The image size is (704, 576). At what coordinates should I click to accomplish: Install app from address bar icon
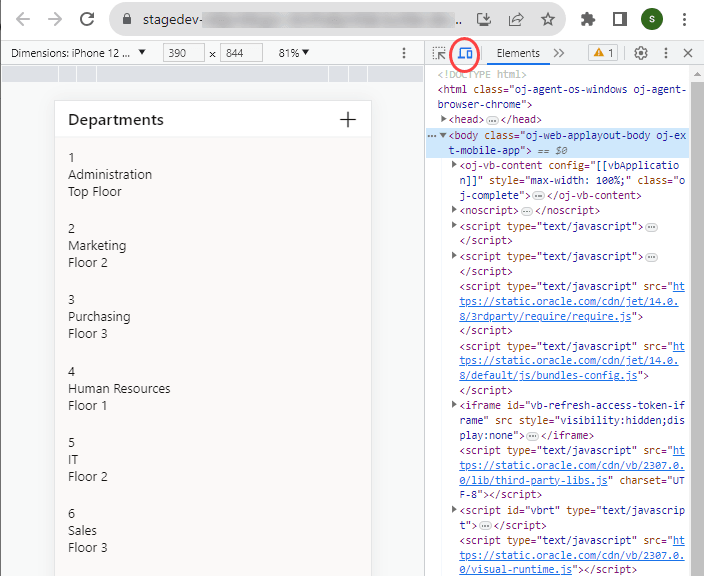484,19
